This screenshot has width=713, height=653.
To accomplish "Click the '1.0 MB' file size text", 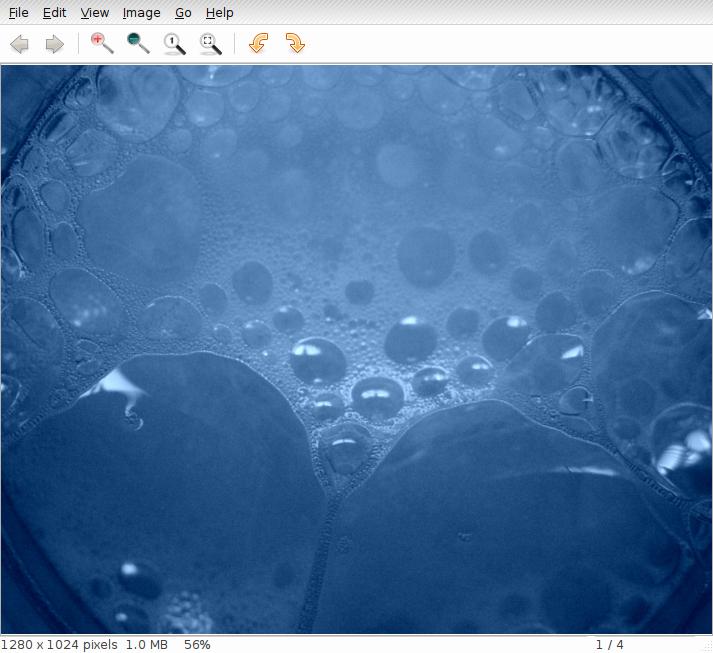I will coord(146,645).
